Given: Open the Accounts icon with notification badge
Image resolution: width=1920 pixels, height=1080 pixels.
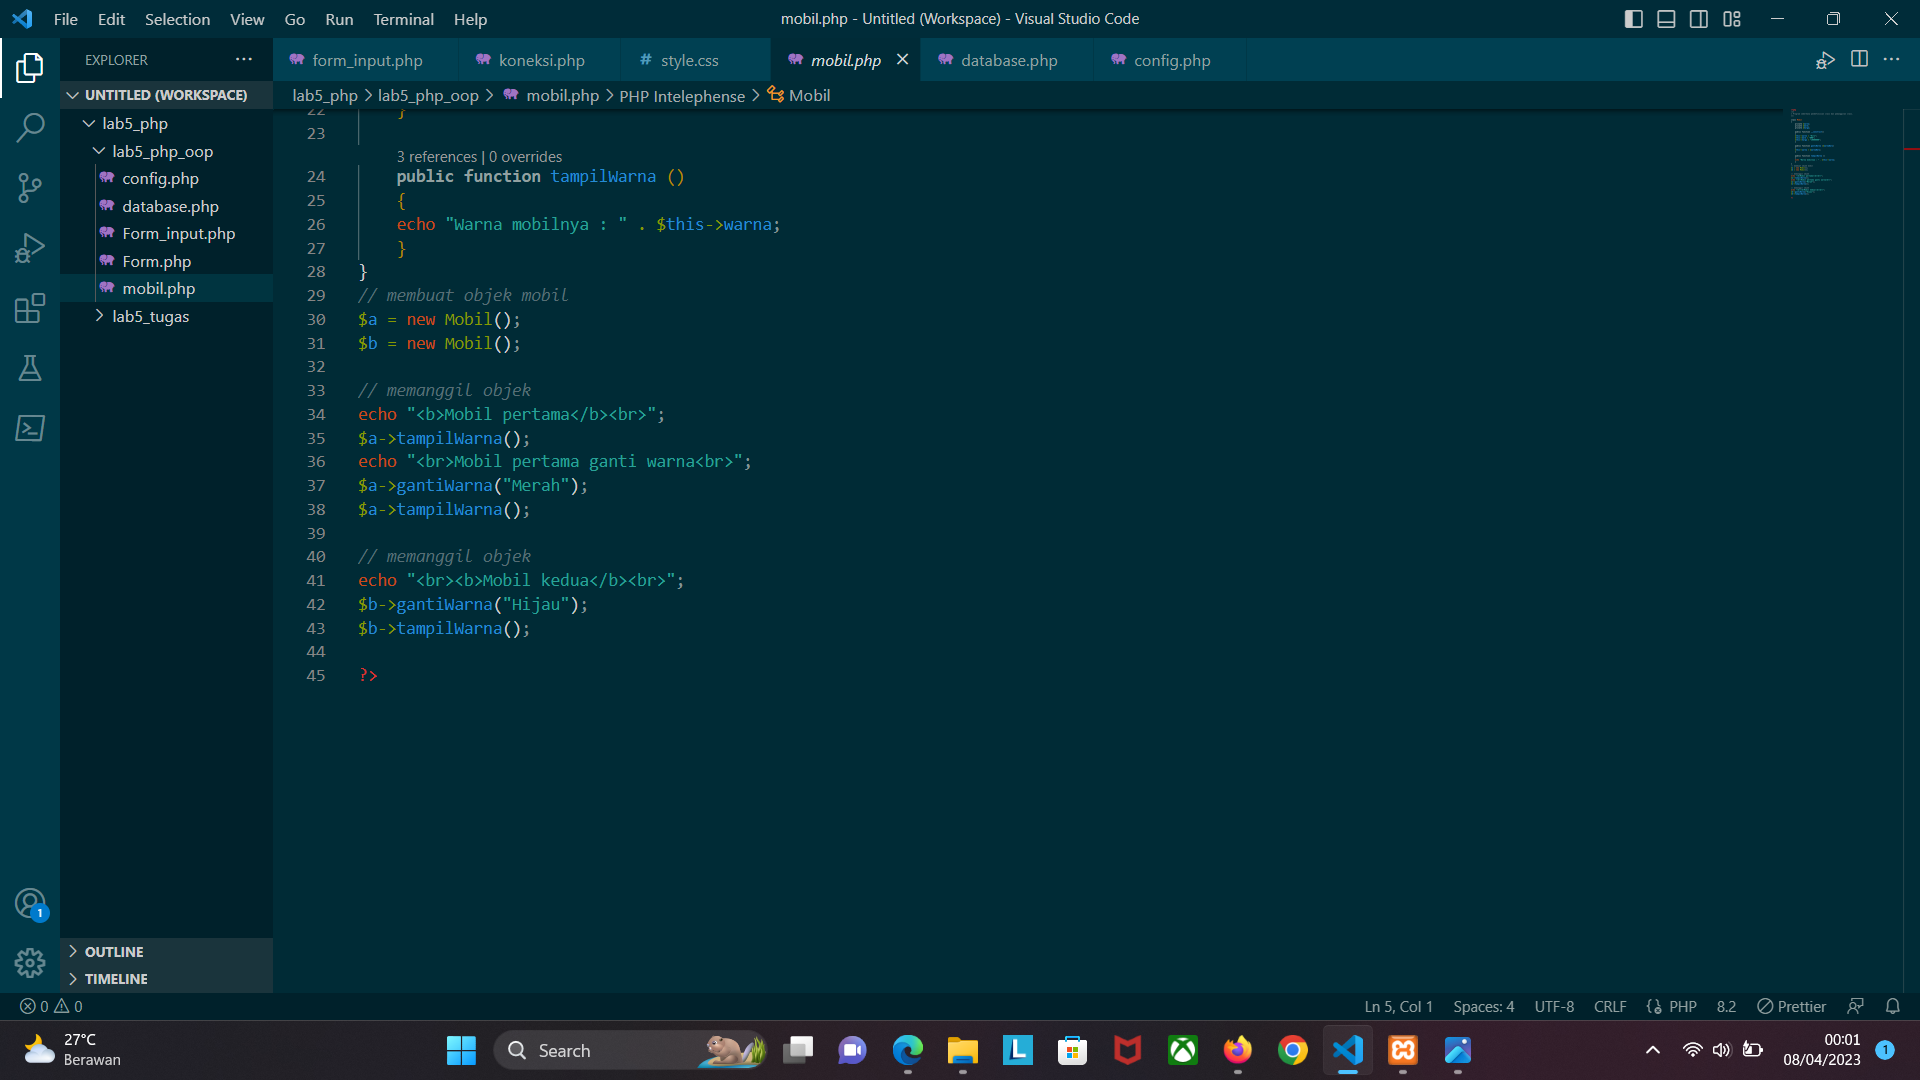Looking at the screenshot, I should [30, 902].
